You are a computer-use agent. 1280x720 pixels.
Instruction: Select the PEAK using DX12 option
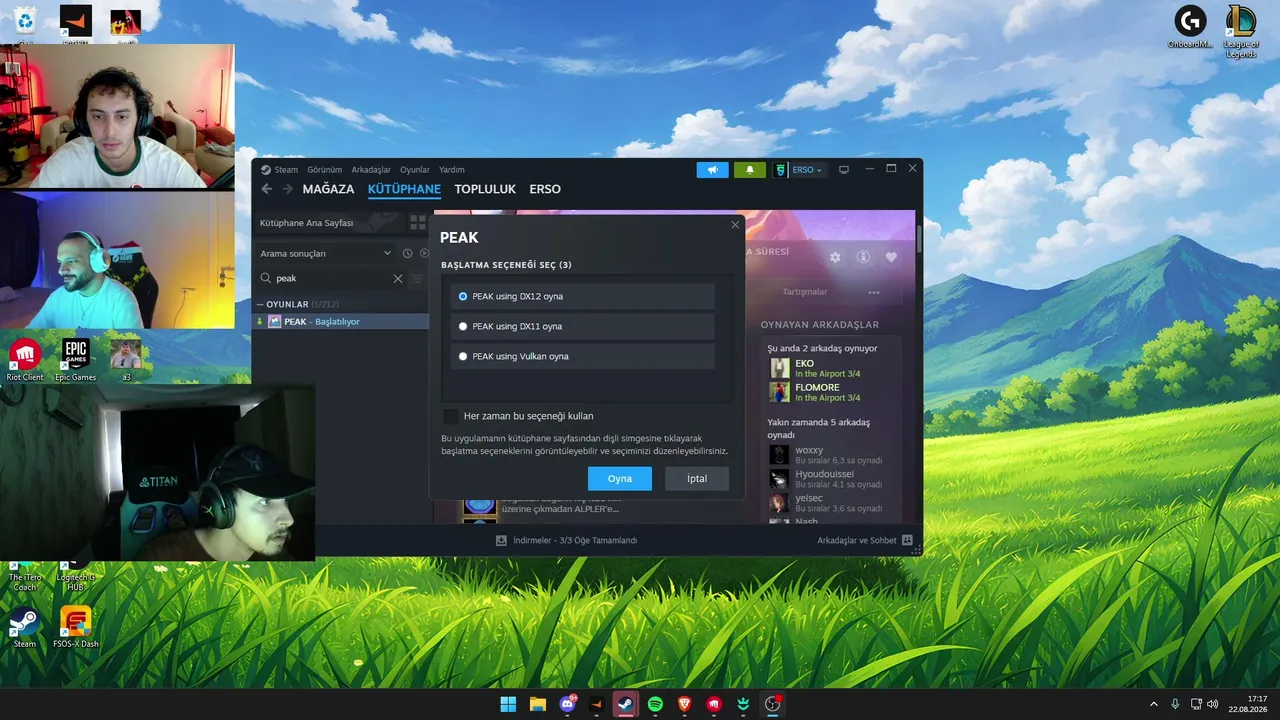(x=583, y=296)
